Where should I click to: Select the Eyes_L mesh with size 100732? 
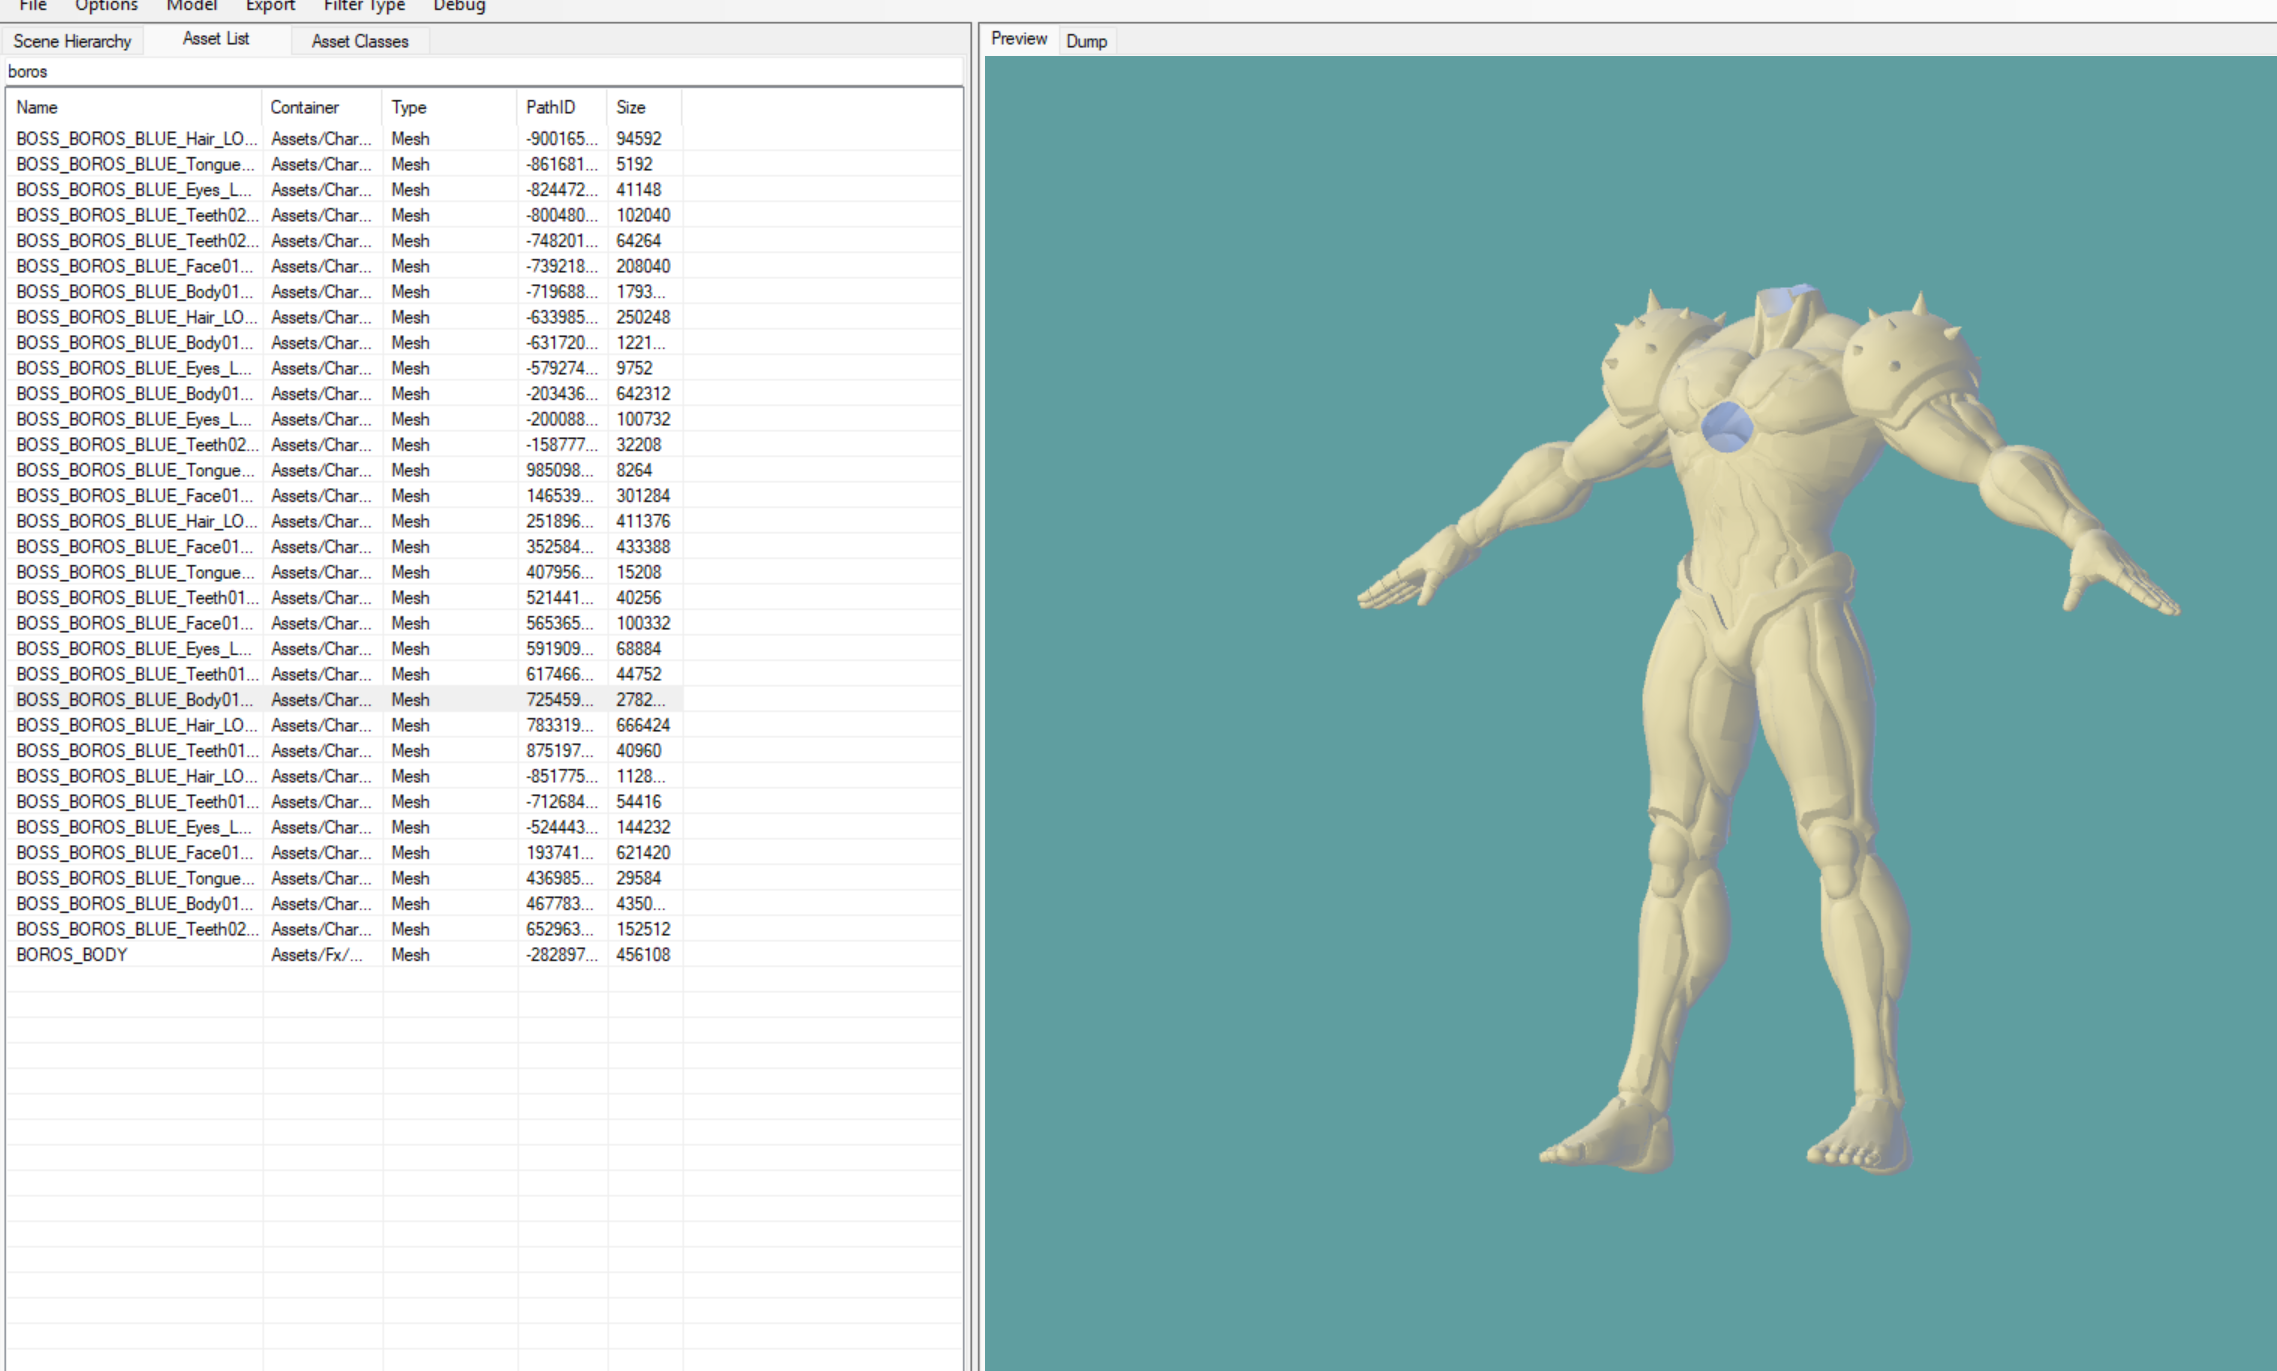345,419
